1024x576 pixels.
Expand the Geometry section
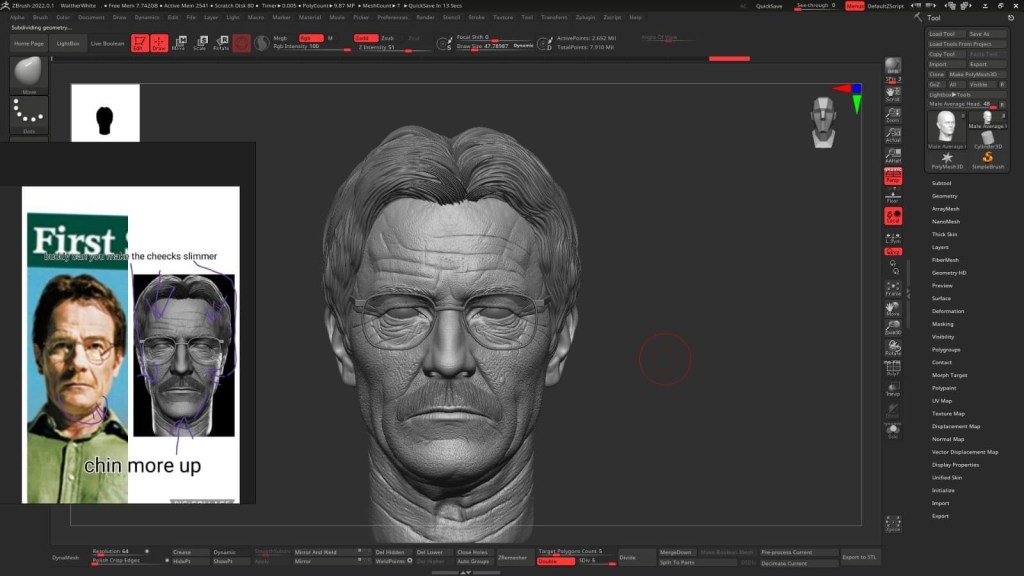click(x=944, y=196)
